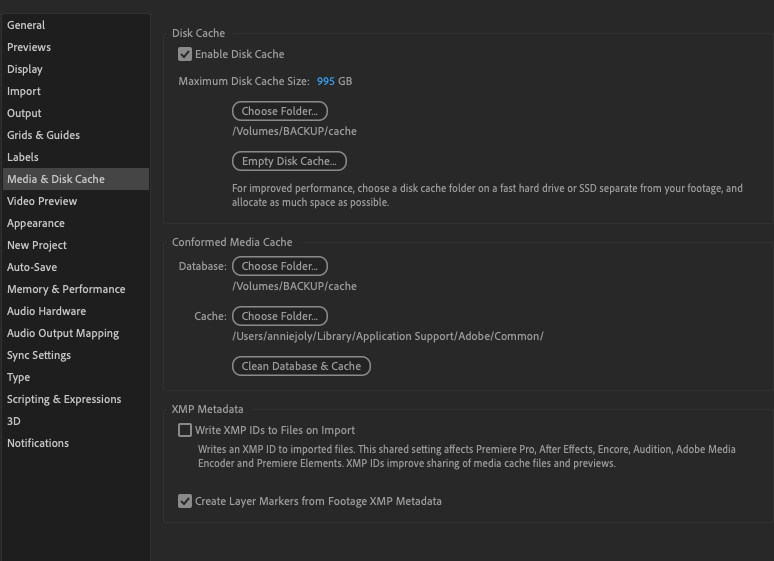The image size is (774, 561).
Task: Click Choose Folder under Disk Cache
Action: (279, 111)
